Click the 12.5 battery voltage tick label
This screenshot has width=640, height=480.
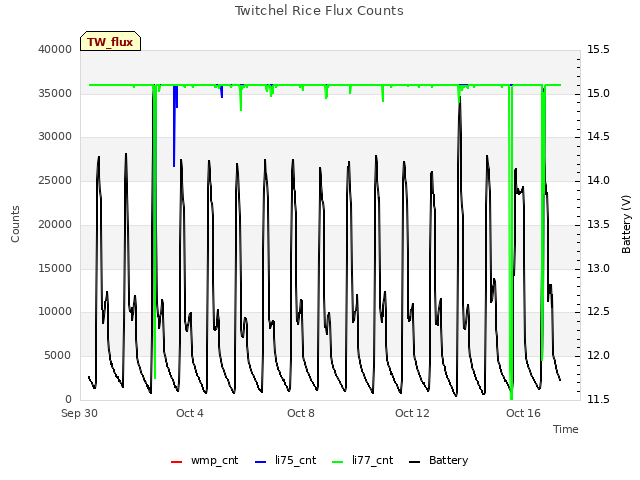598,312
